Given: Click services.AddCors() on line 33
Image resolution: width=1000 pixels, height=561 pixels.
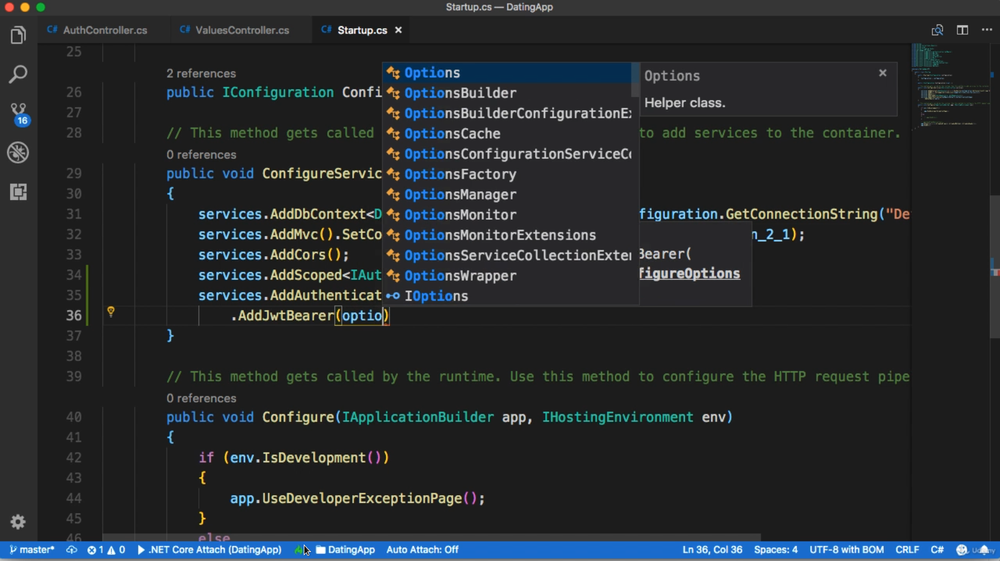Looking at the screenshot, I should pyautogui.click(x=274, y=255).
